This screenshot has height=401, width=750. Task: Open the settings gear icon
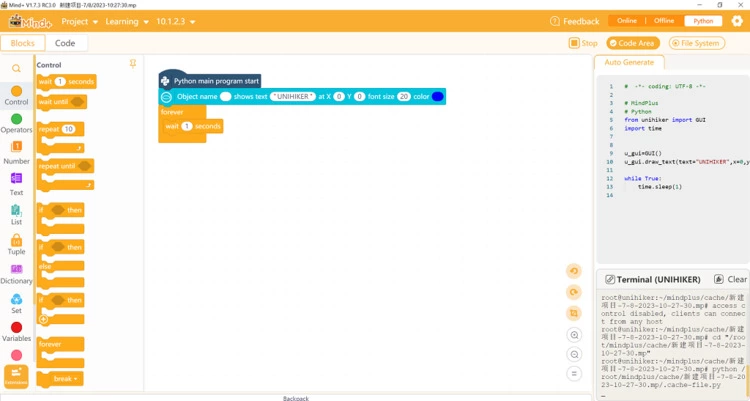[737, 21]
